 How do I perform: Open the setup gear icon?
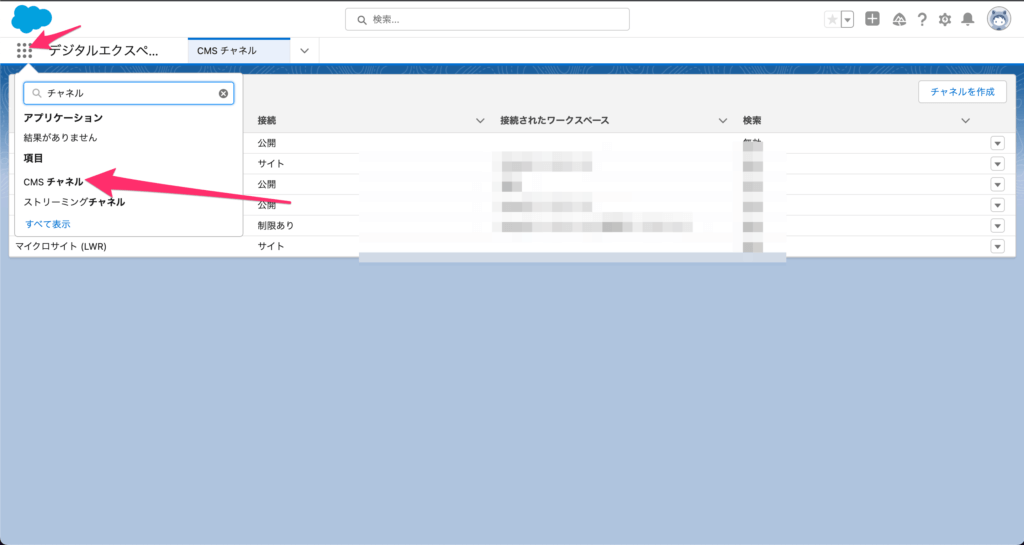click(x=944, y=20)
